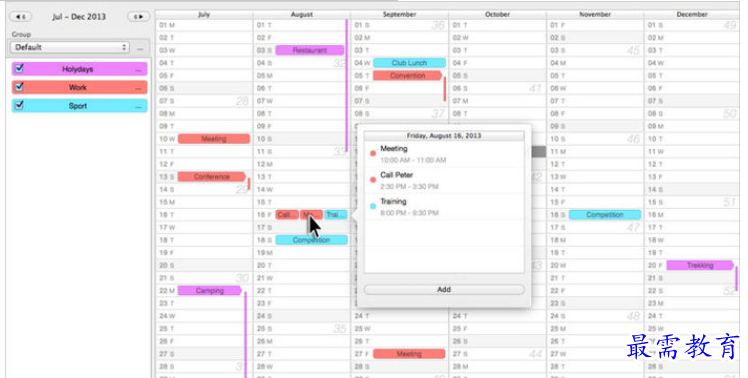The height and width of the screenshot is (378, 748).
Task: Select the Club Lunch event in September
Action: (409, 63)
